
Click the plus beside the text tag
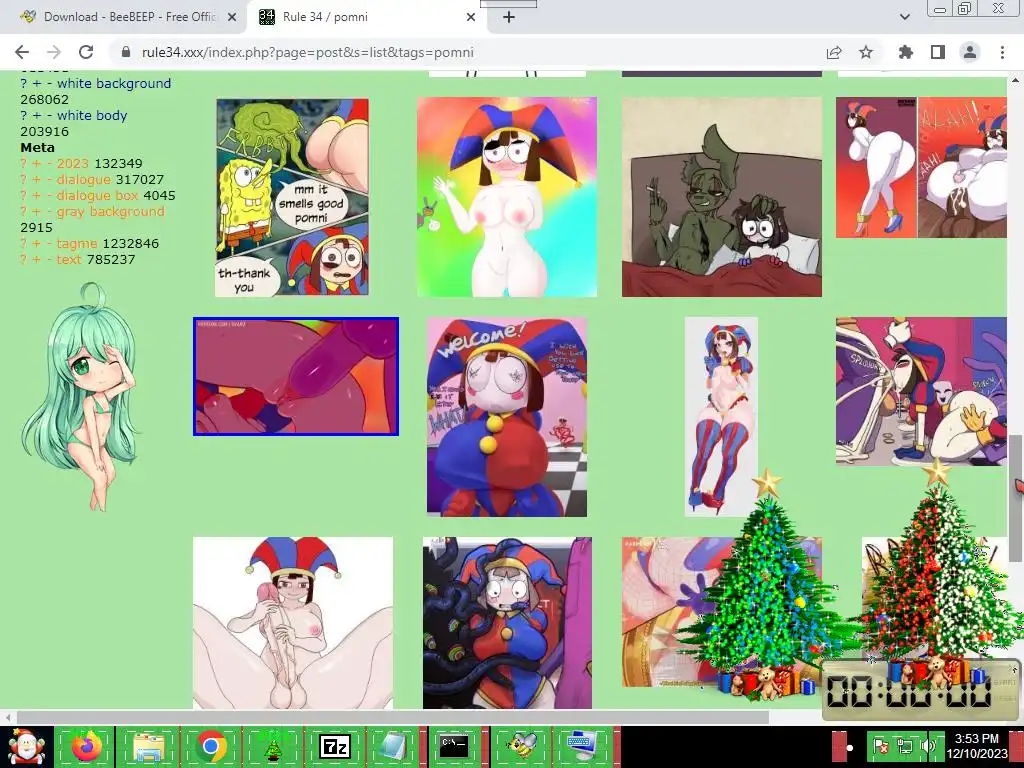coord(37,259)
